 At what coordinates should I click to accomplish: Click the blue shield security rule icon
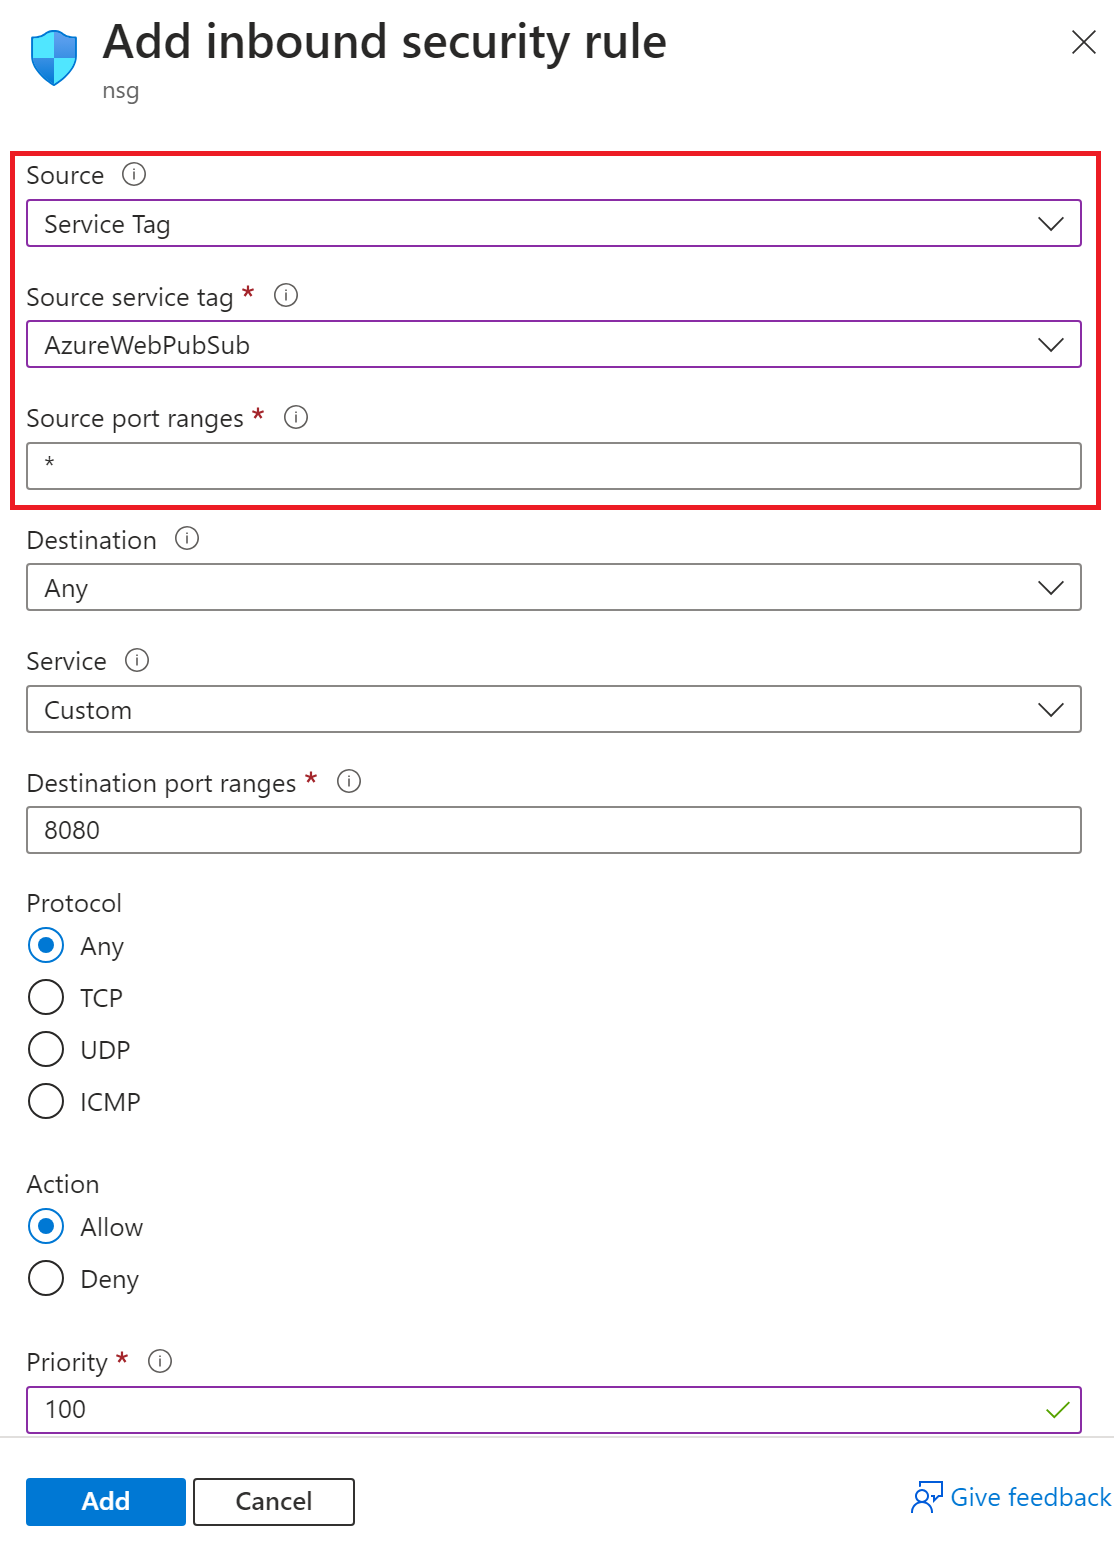pos(54,57)
